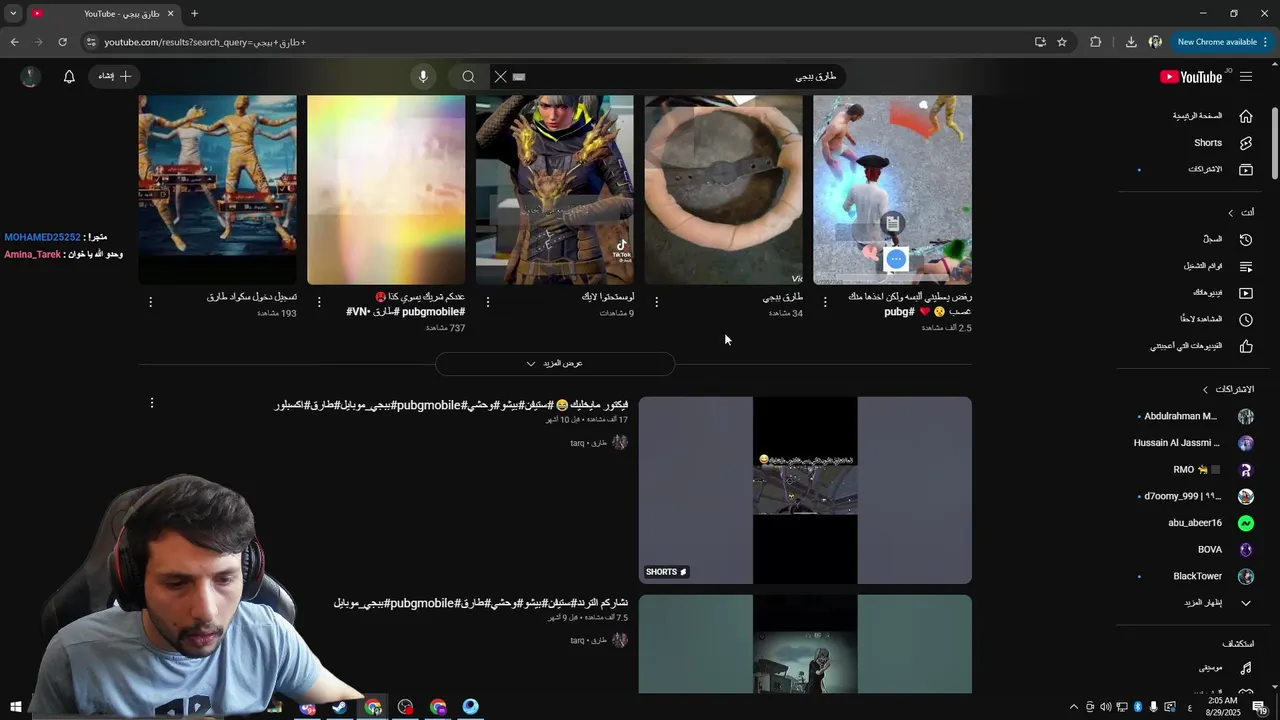Play the clay bowl short thumbnail
The image size is (1280, 720).
tap(724, 190)
